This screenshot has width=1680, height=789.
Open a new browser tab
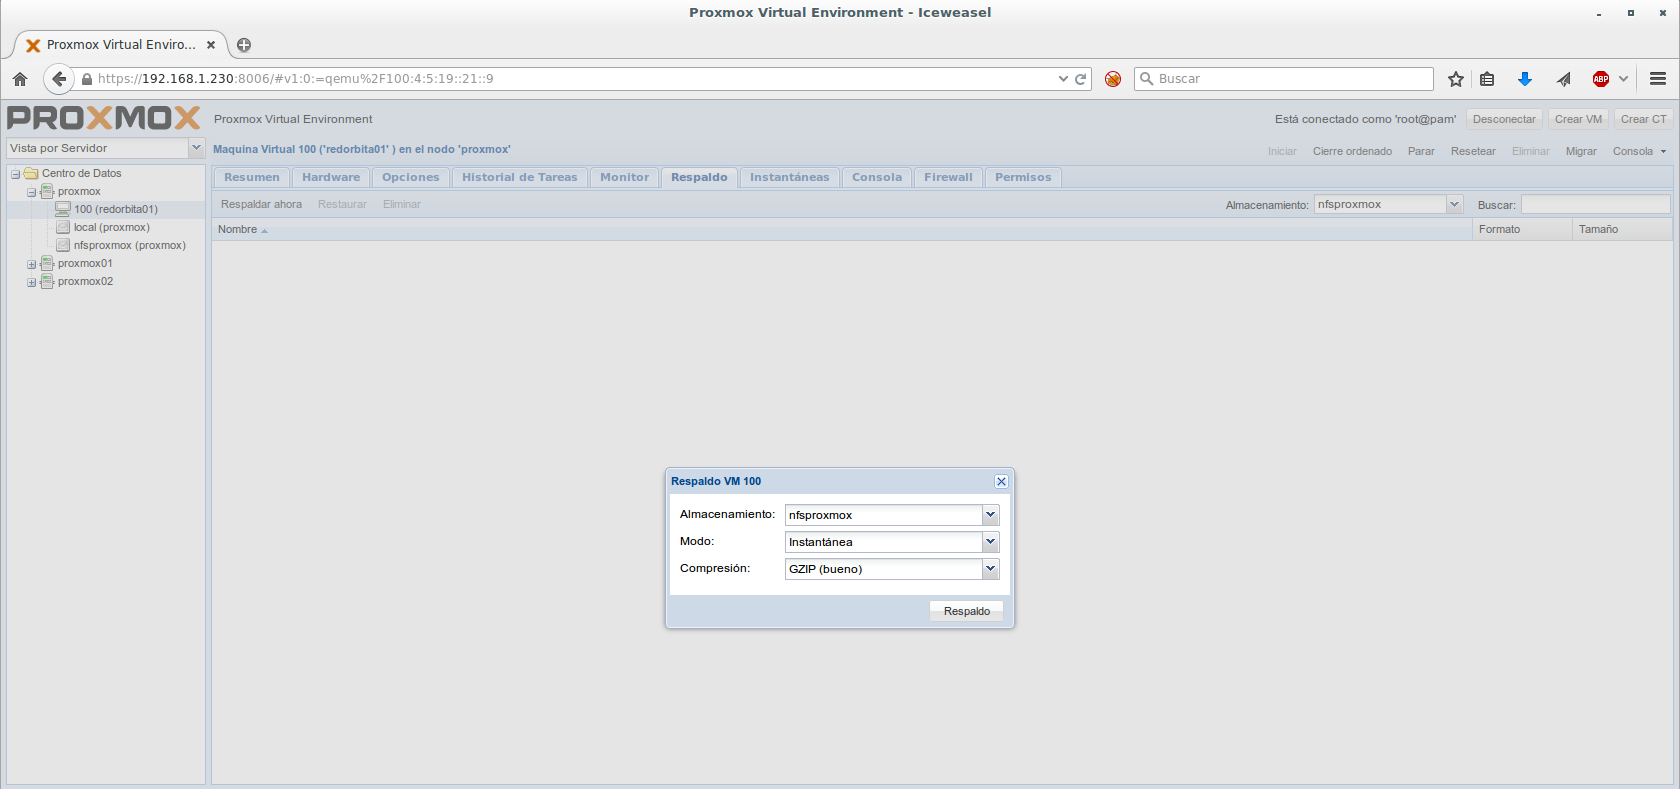244,45
